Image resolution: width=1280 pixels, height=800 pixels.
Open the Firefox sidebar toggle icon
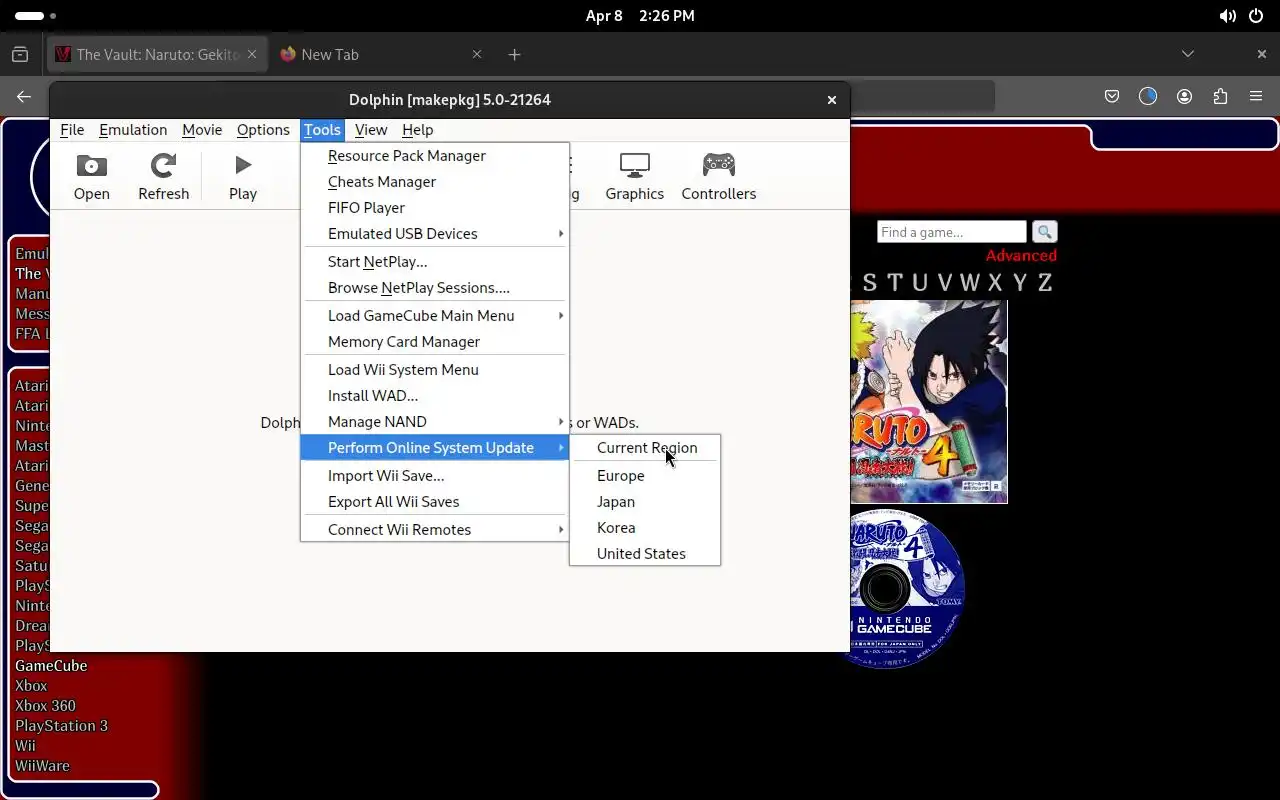tap(19, 54)
